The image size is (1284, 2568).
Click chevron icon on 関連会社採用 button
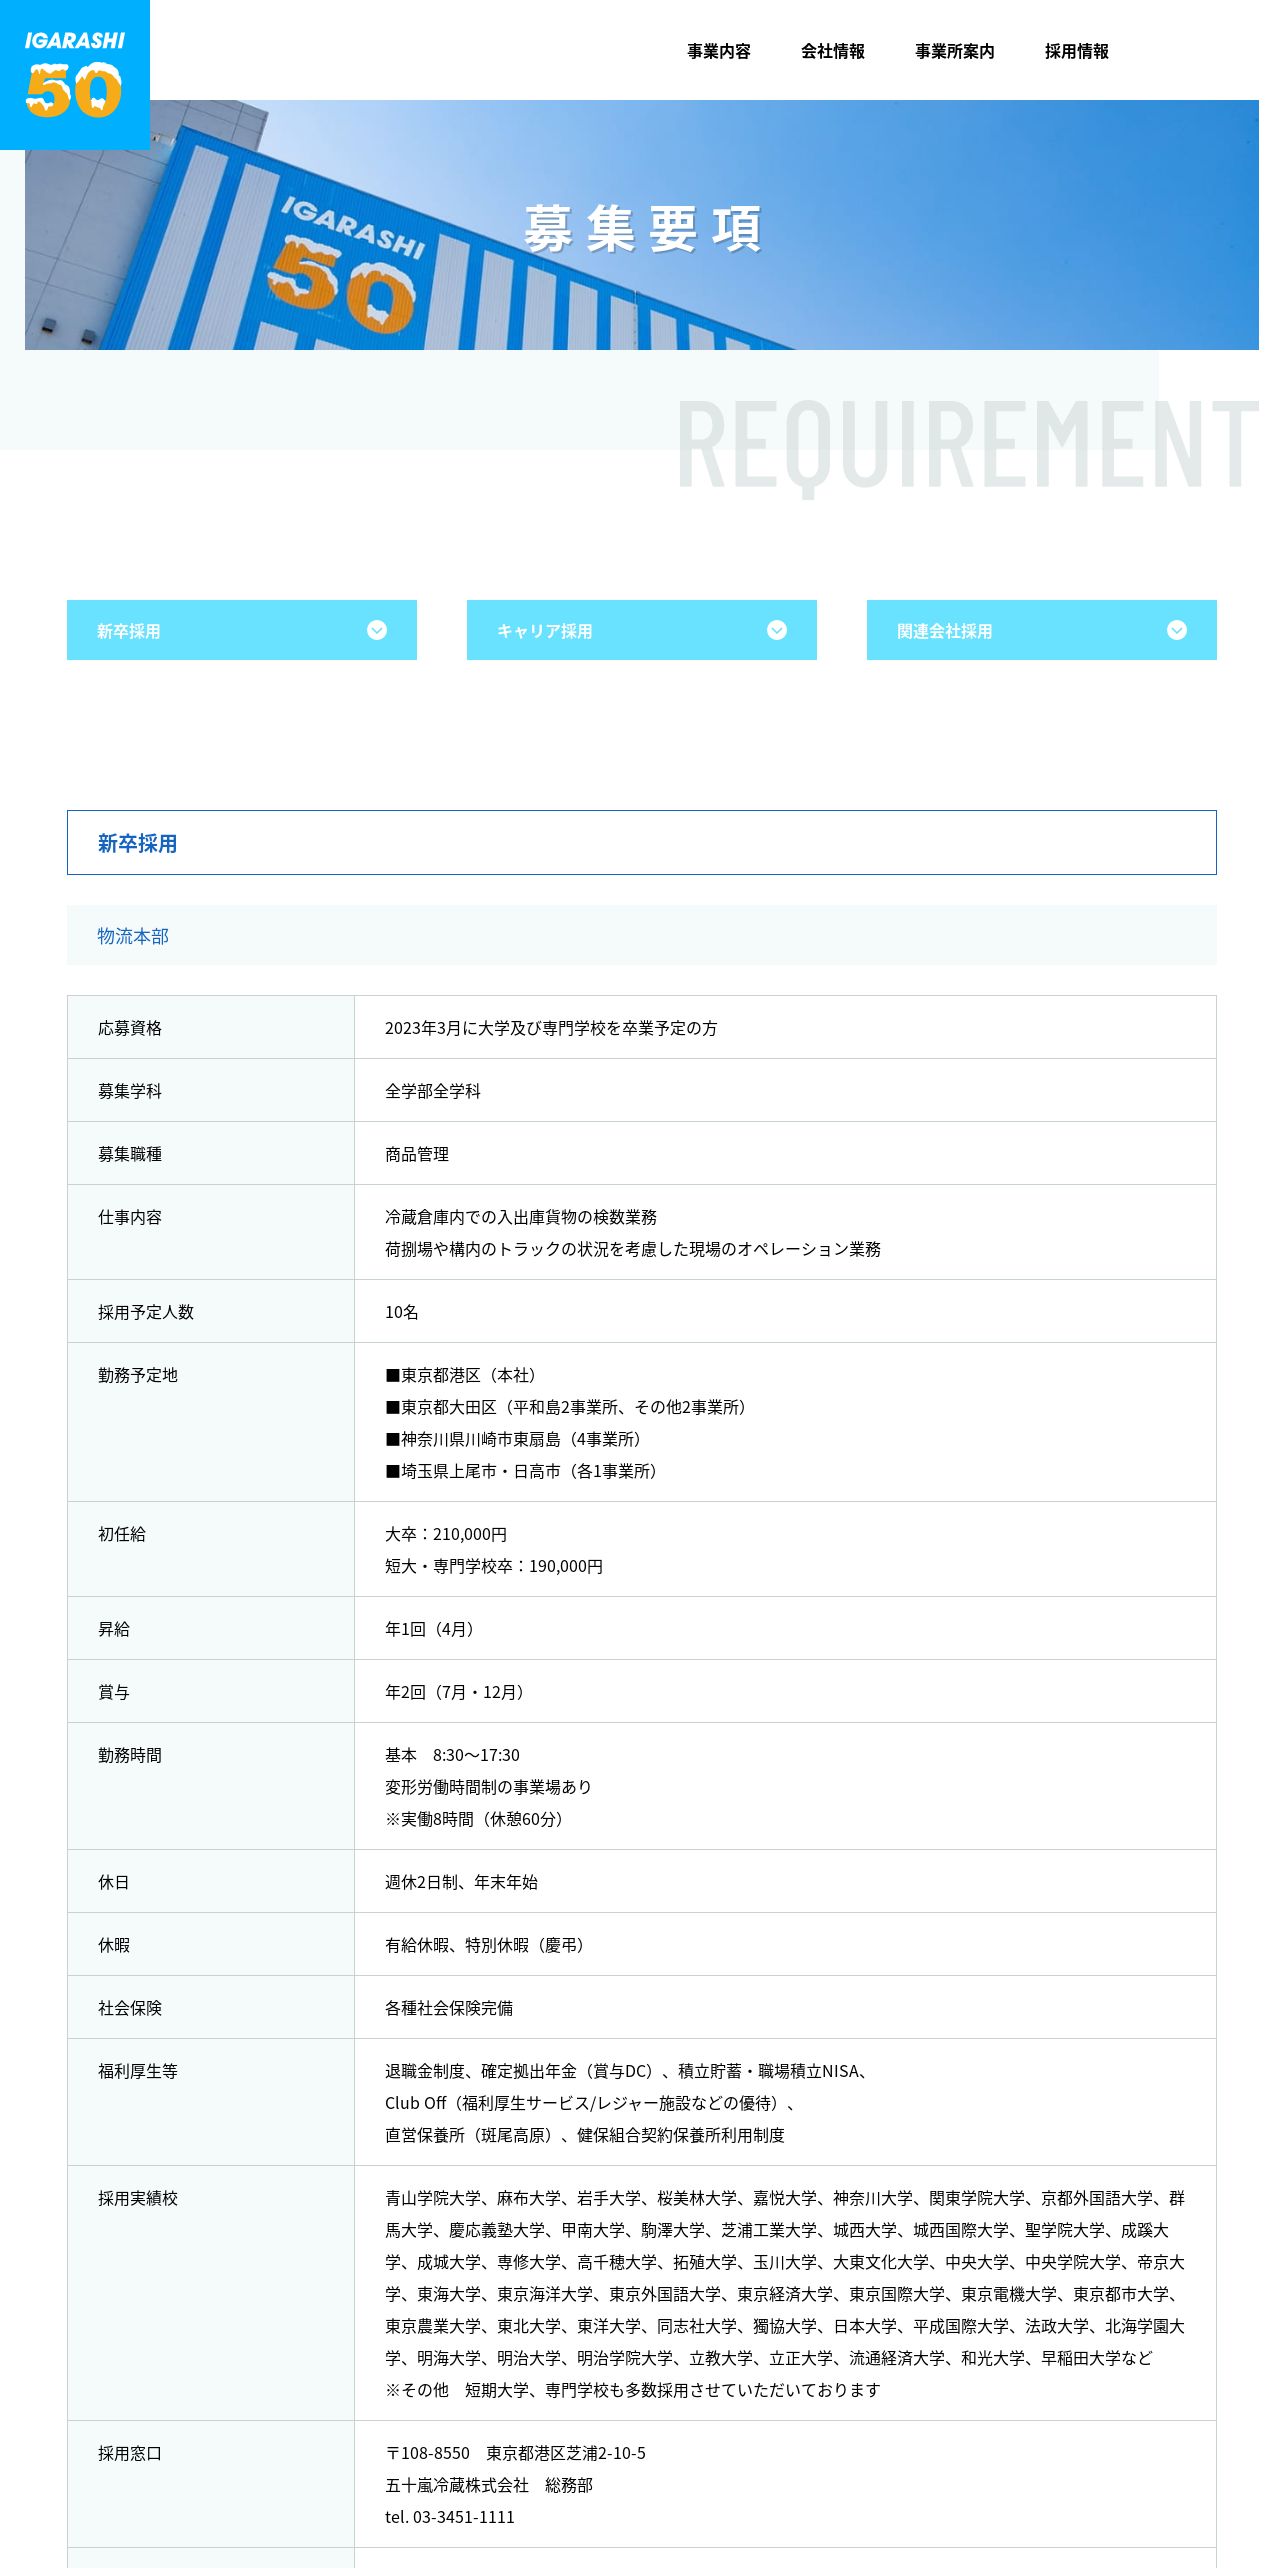pos(1177,630)
